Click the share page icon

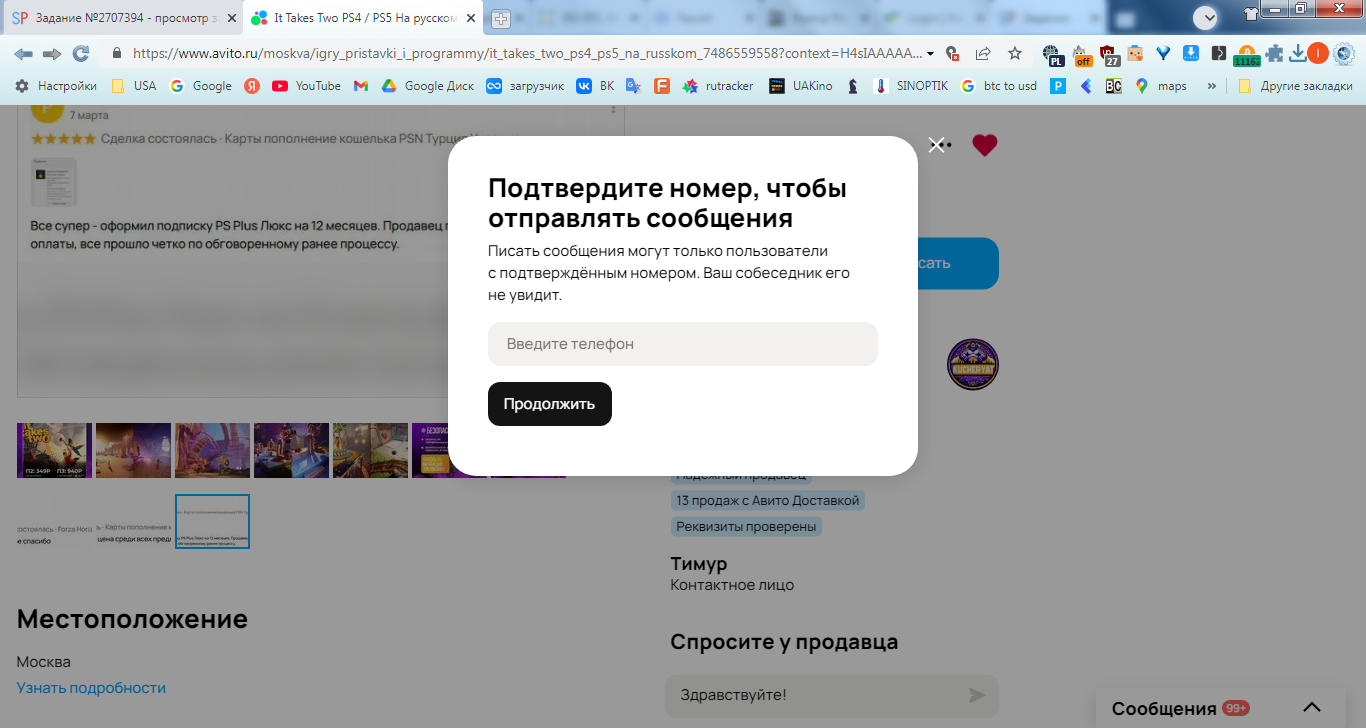[x=984, y=53]
